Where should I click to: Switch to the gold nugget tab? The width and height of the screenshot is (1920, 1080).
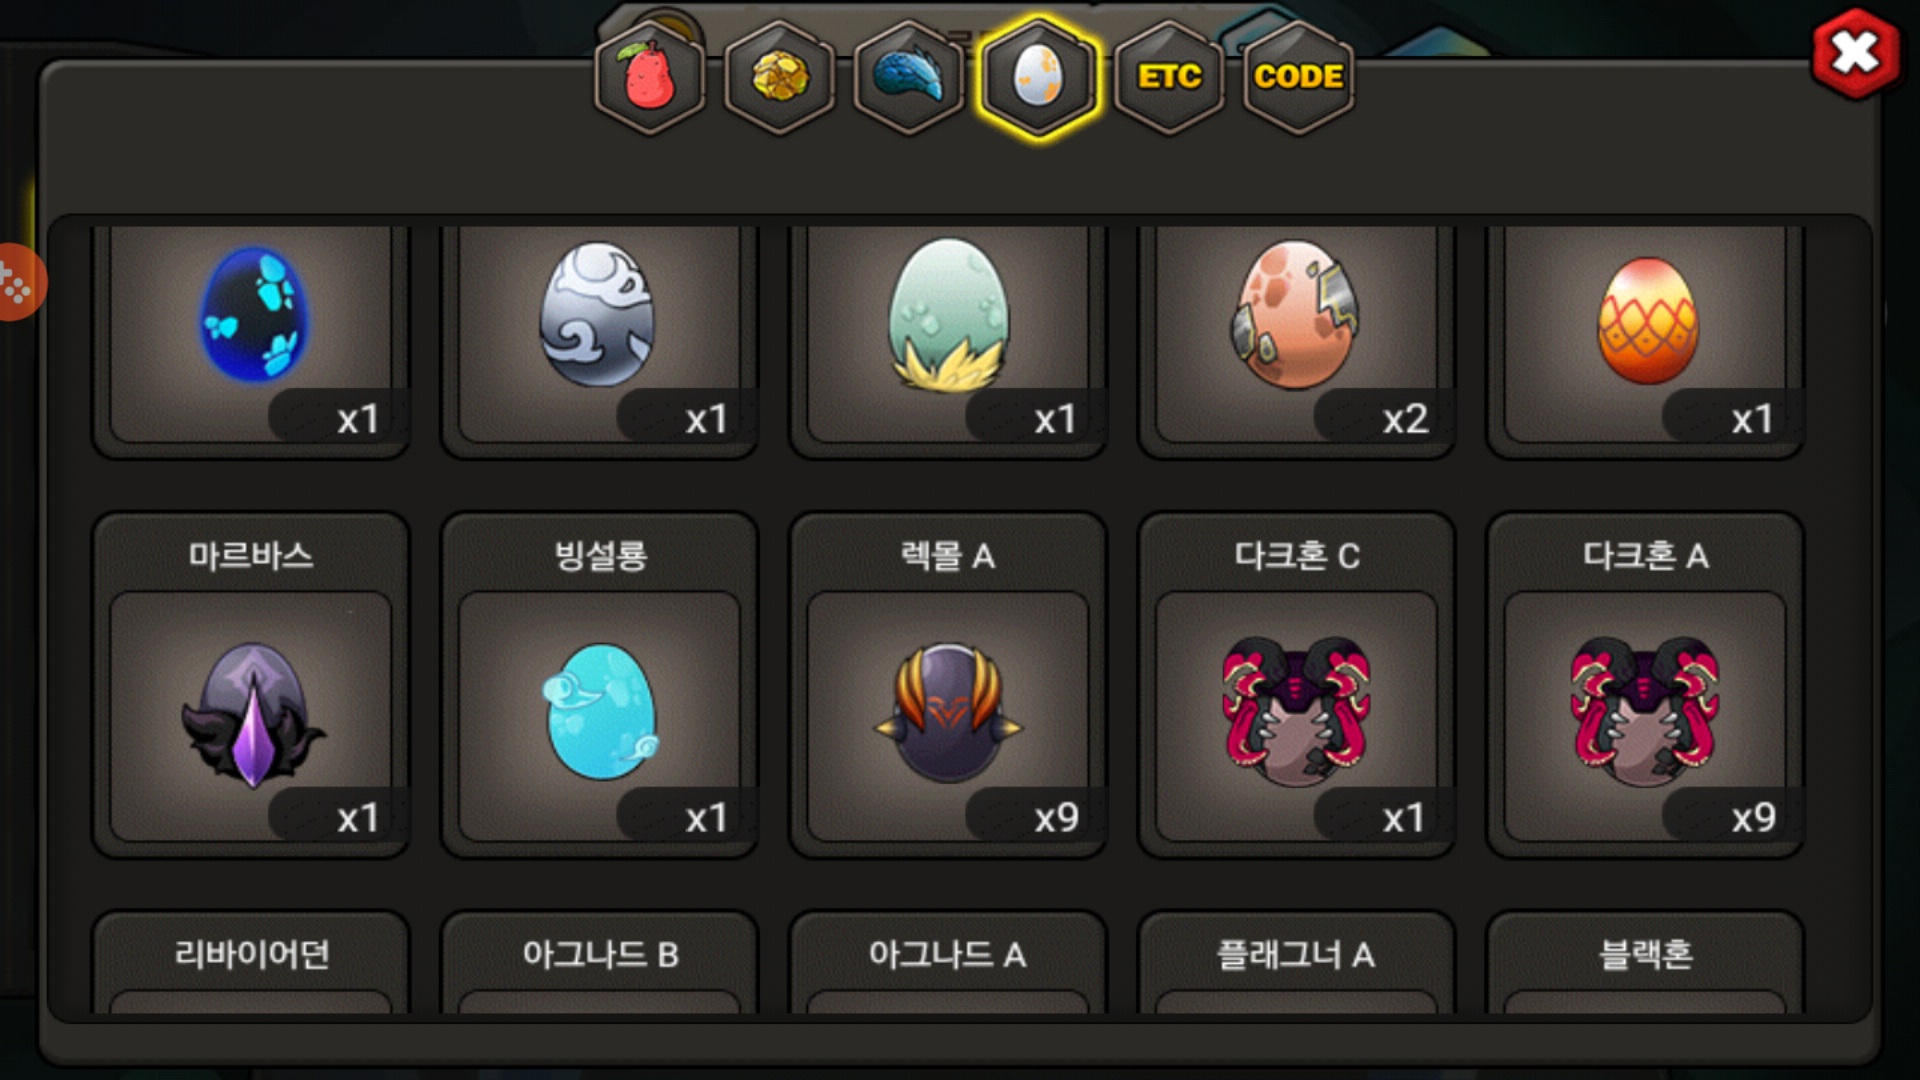[780, 77]
